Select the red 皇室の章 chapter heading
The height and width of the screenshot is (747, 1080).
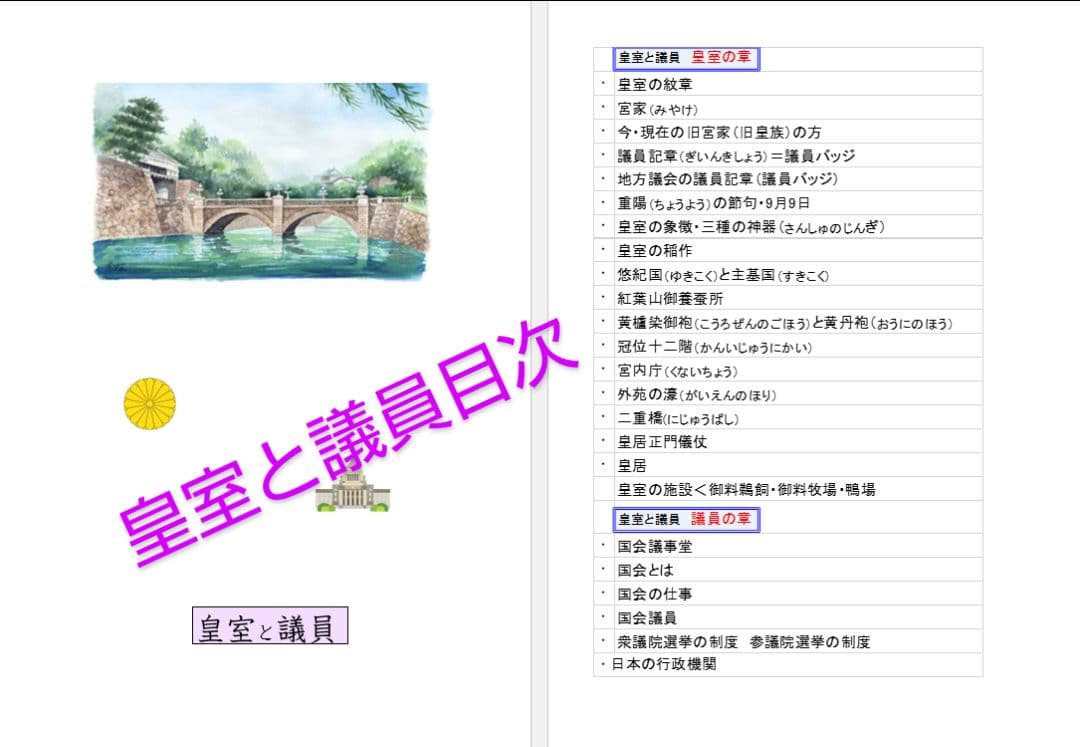tap(721, 58)
